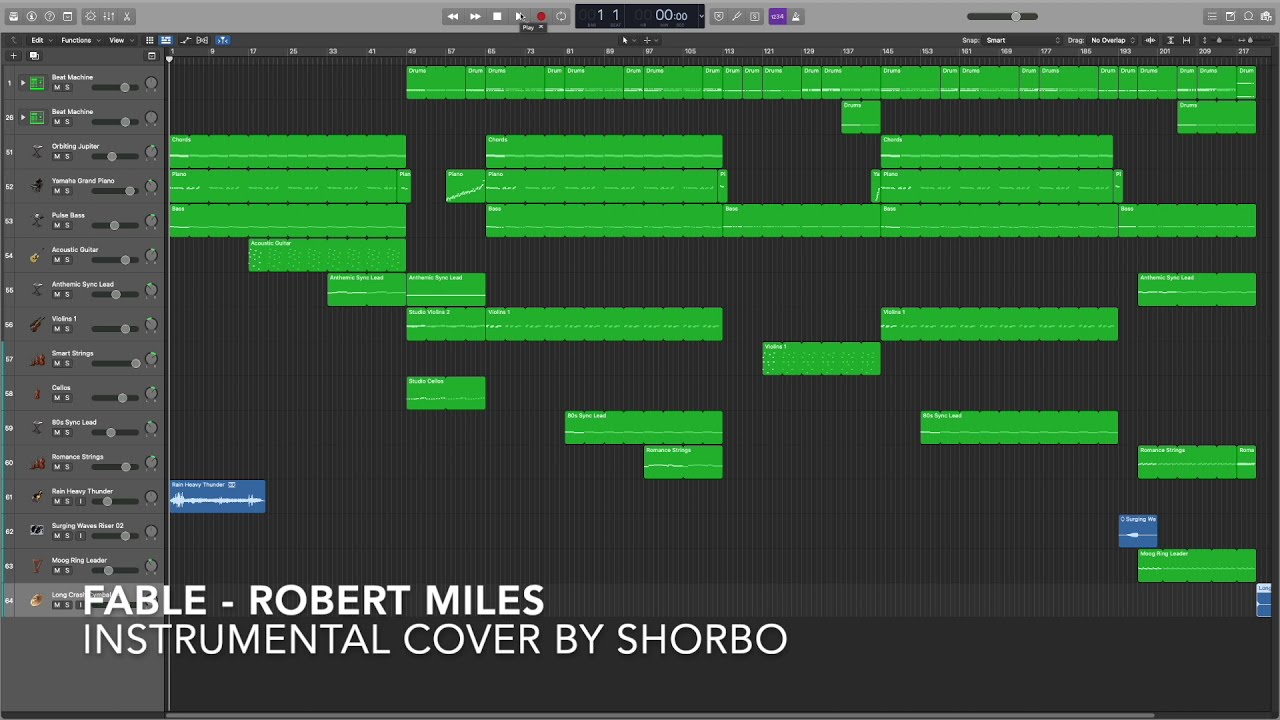Open the Inspector info icon
Screen dimensions: 1280x720
pos(32,16)
